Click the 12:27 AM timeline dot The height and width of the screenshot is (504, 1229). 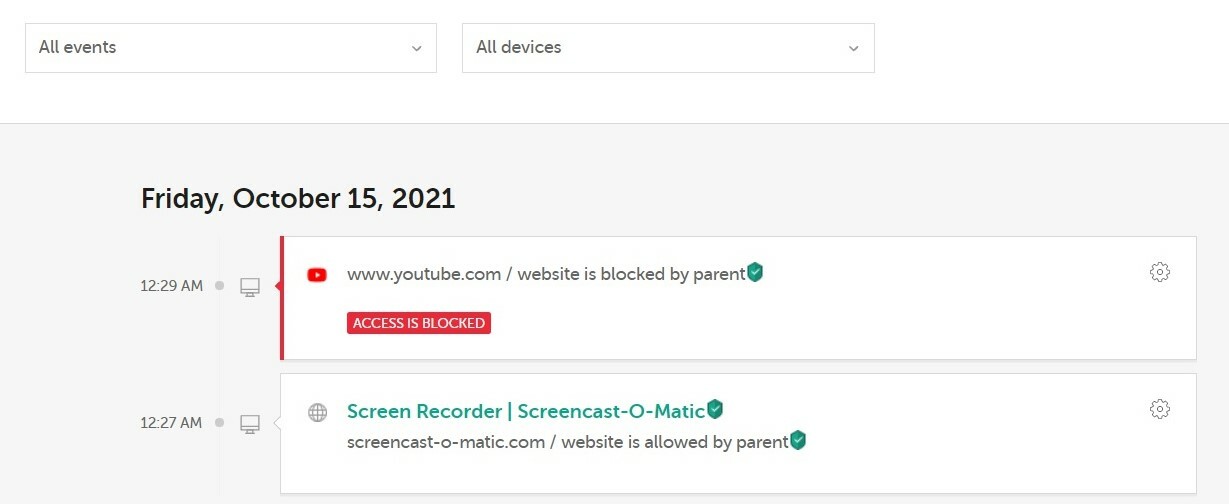(219, 423)
